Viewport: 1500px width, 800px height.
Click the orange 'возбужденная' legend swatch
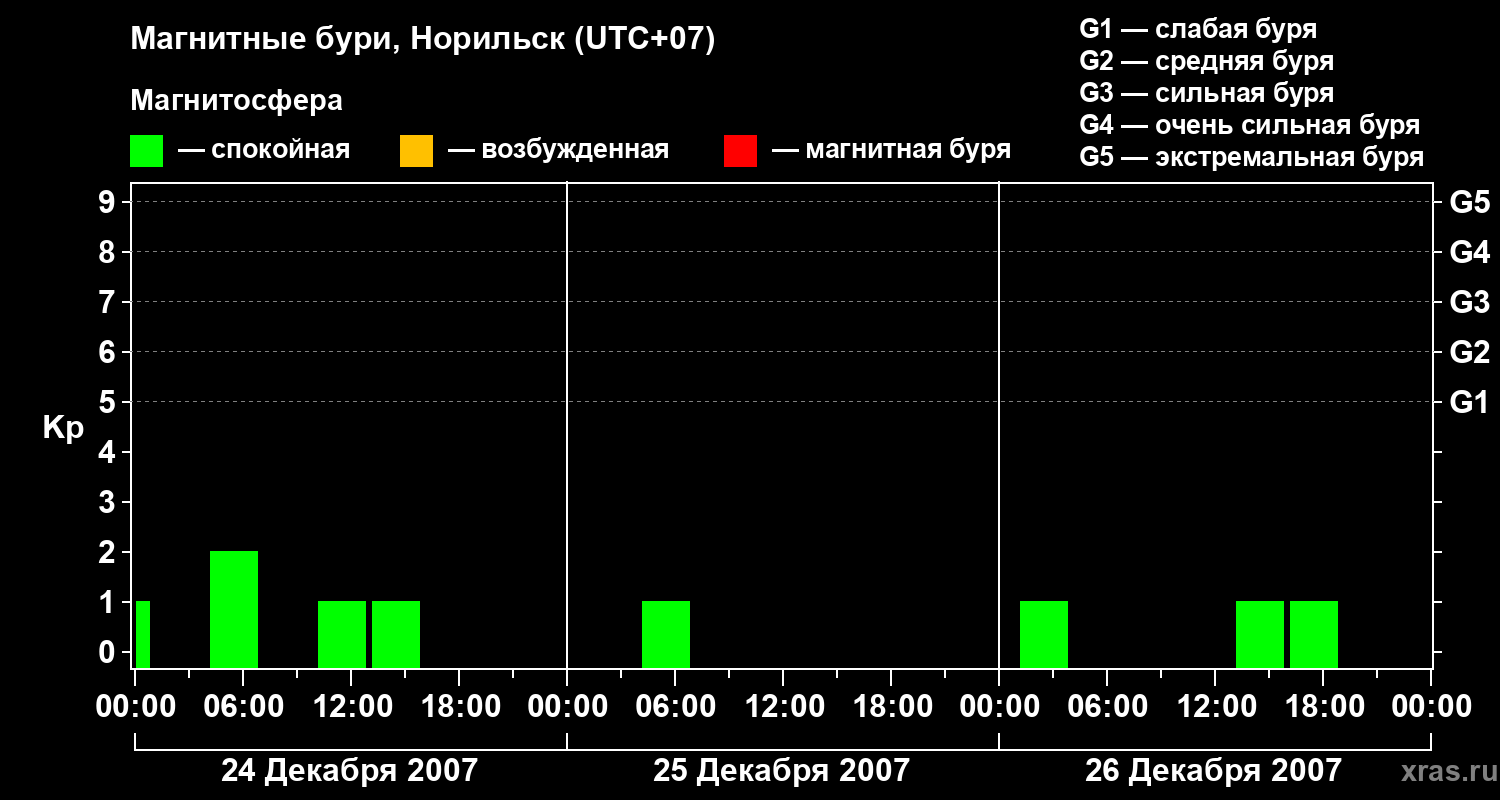[416, 151]
